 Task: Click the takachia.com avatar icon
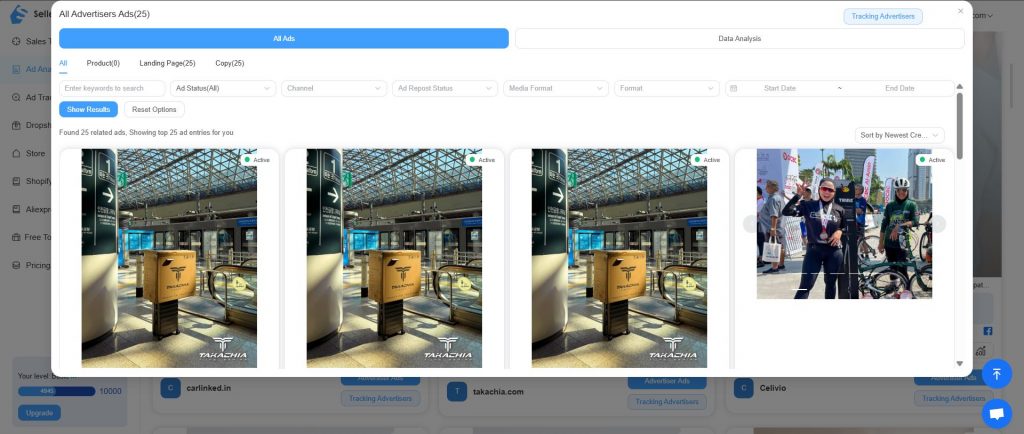click(457, 392)
